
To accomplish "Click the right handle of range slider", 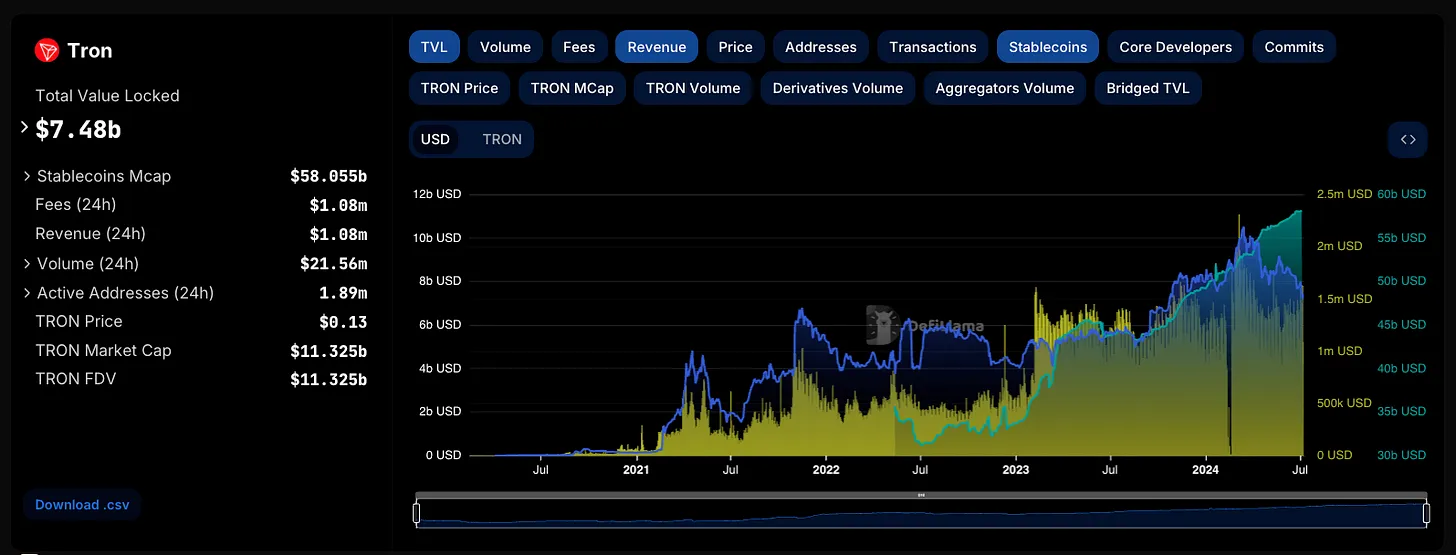I will click(1426, 514).
